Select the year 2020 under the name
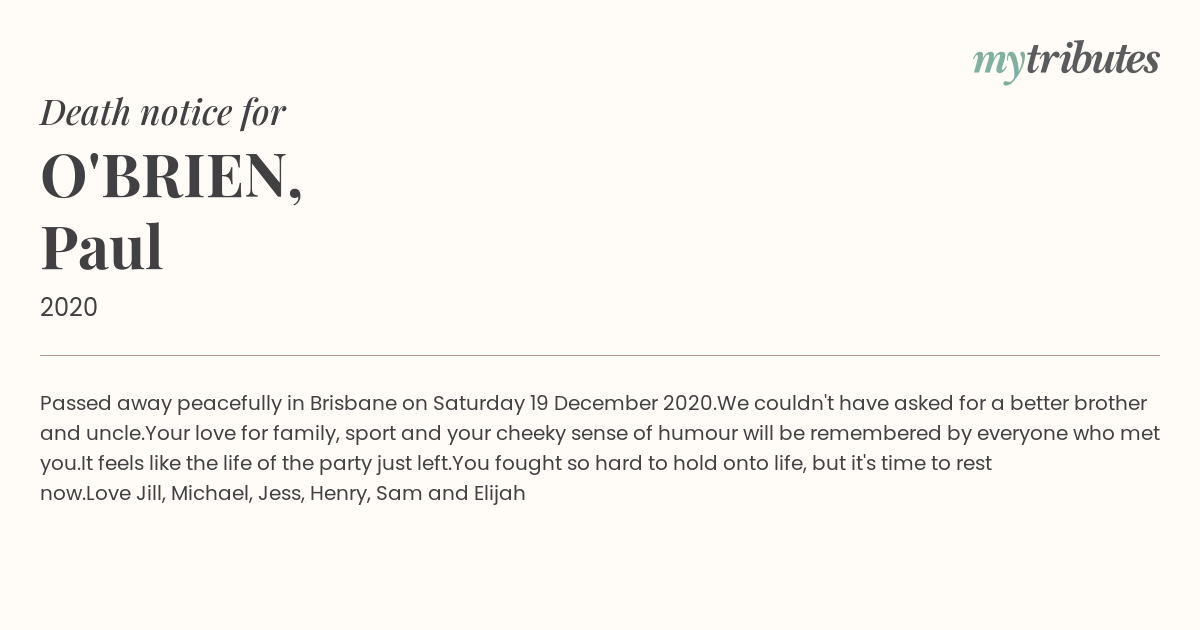This screenshot has height=630, width=1200. coord(69,307)
